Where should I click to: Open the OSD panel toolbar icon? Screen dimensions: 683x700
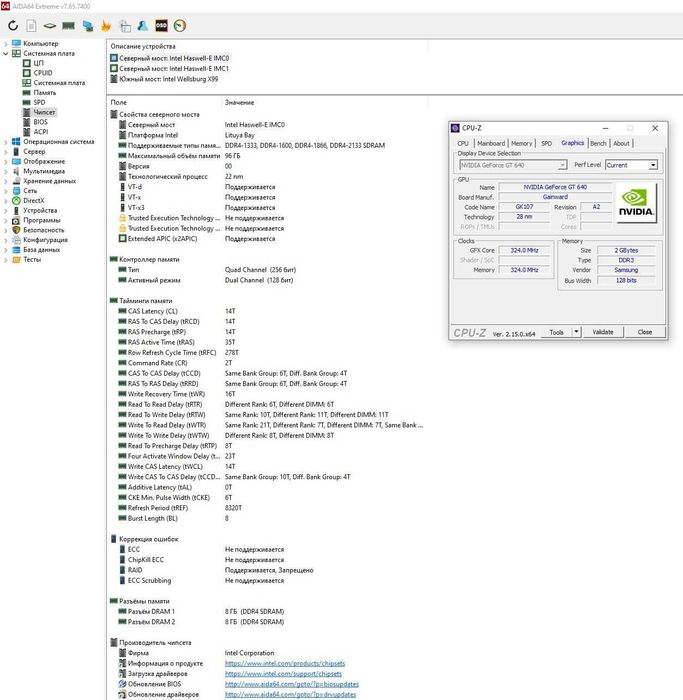(x=161, y=25)
